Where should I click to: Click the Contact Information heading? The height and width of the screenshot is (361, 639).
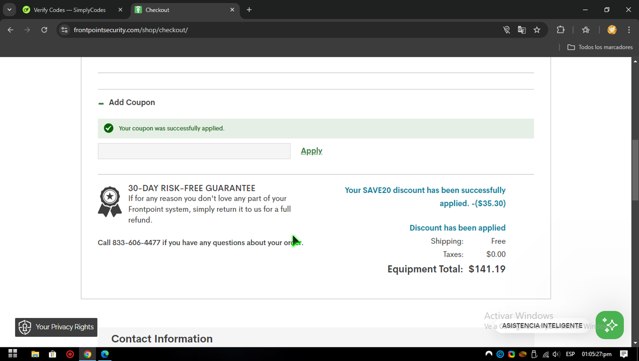point(162,339)
